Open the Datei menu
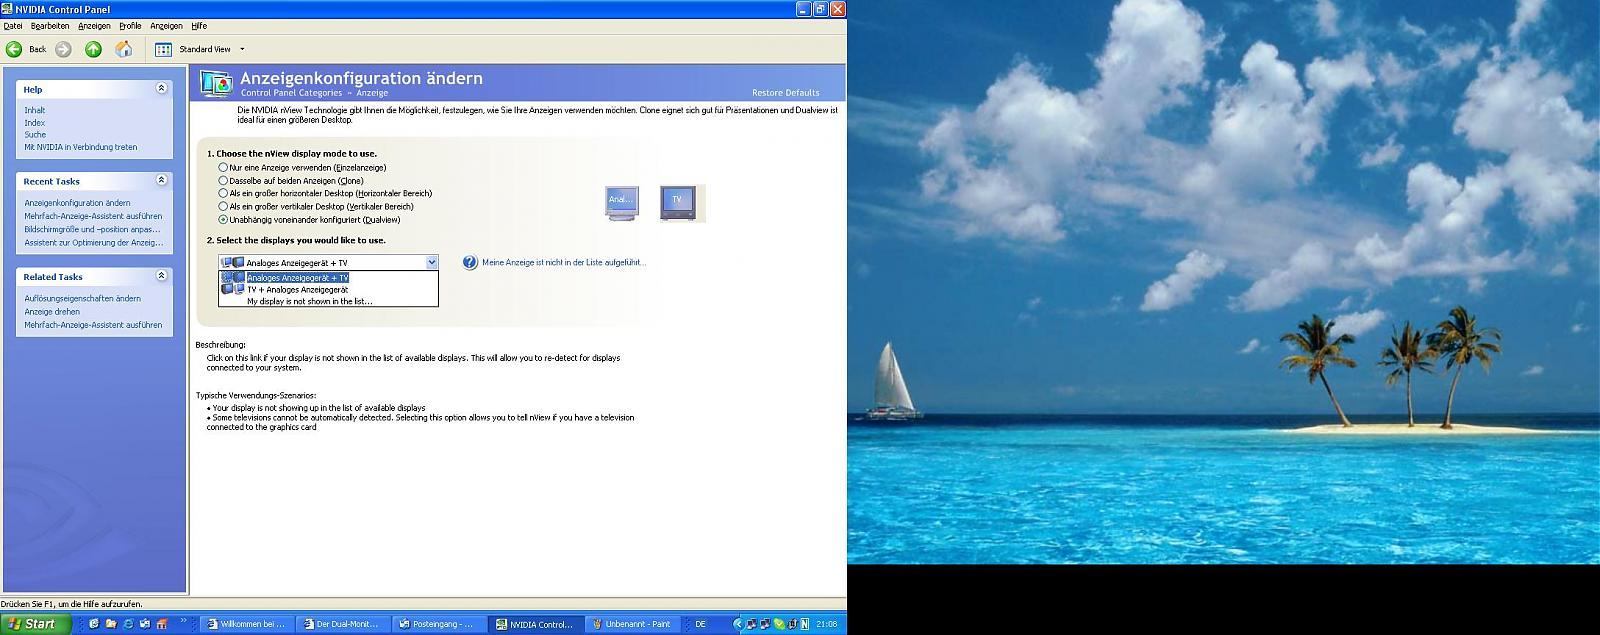 tap(13, 26)
